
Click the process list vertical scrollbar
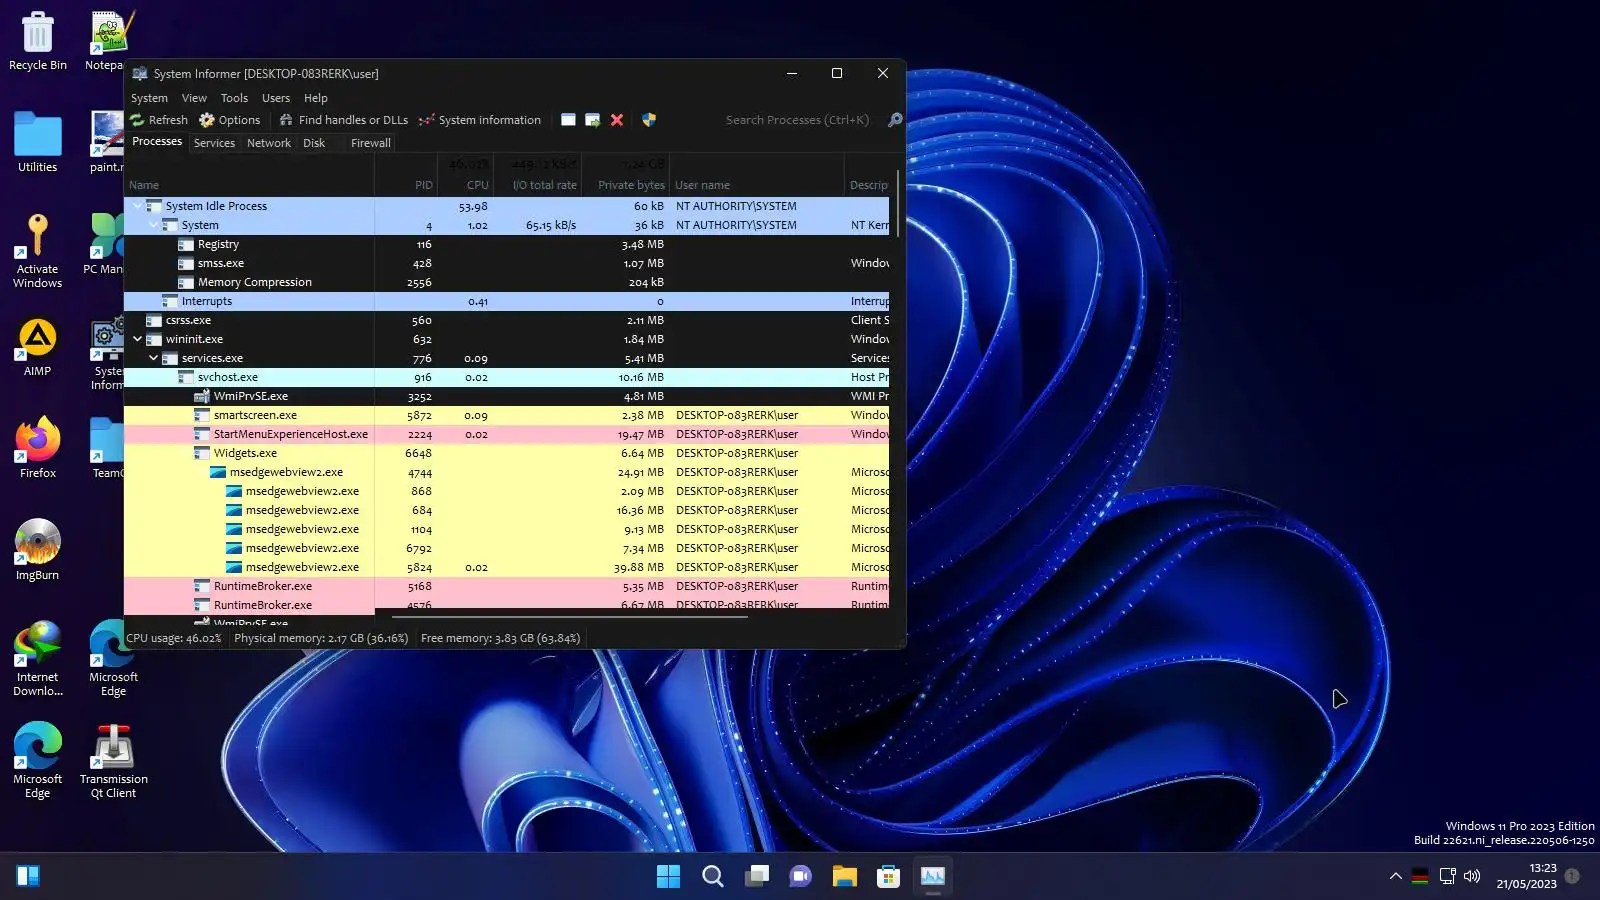[x=898, y=204]
